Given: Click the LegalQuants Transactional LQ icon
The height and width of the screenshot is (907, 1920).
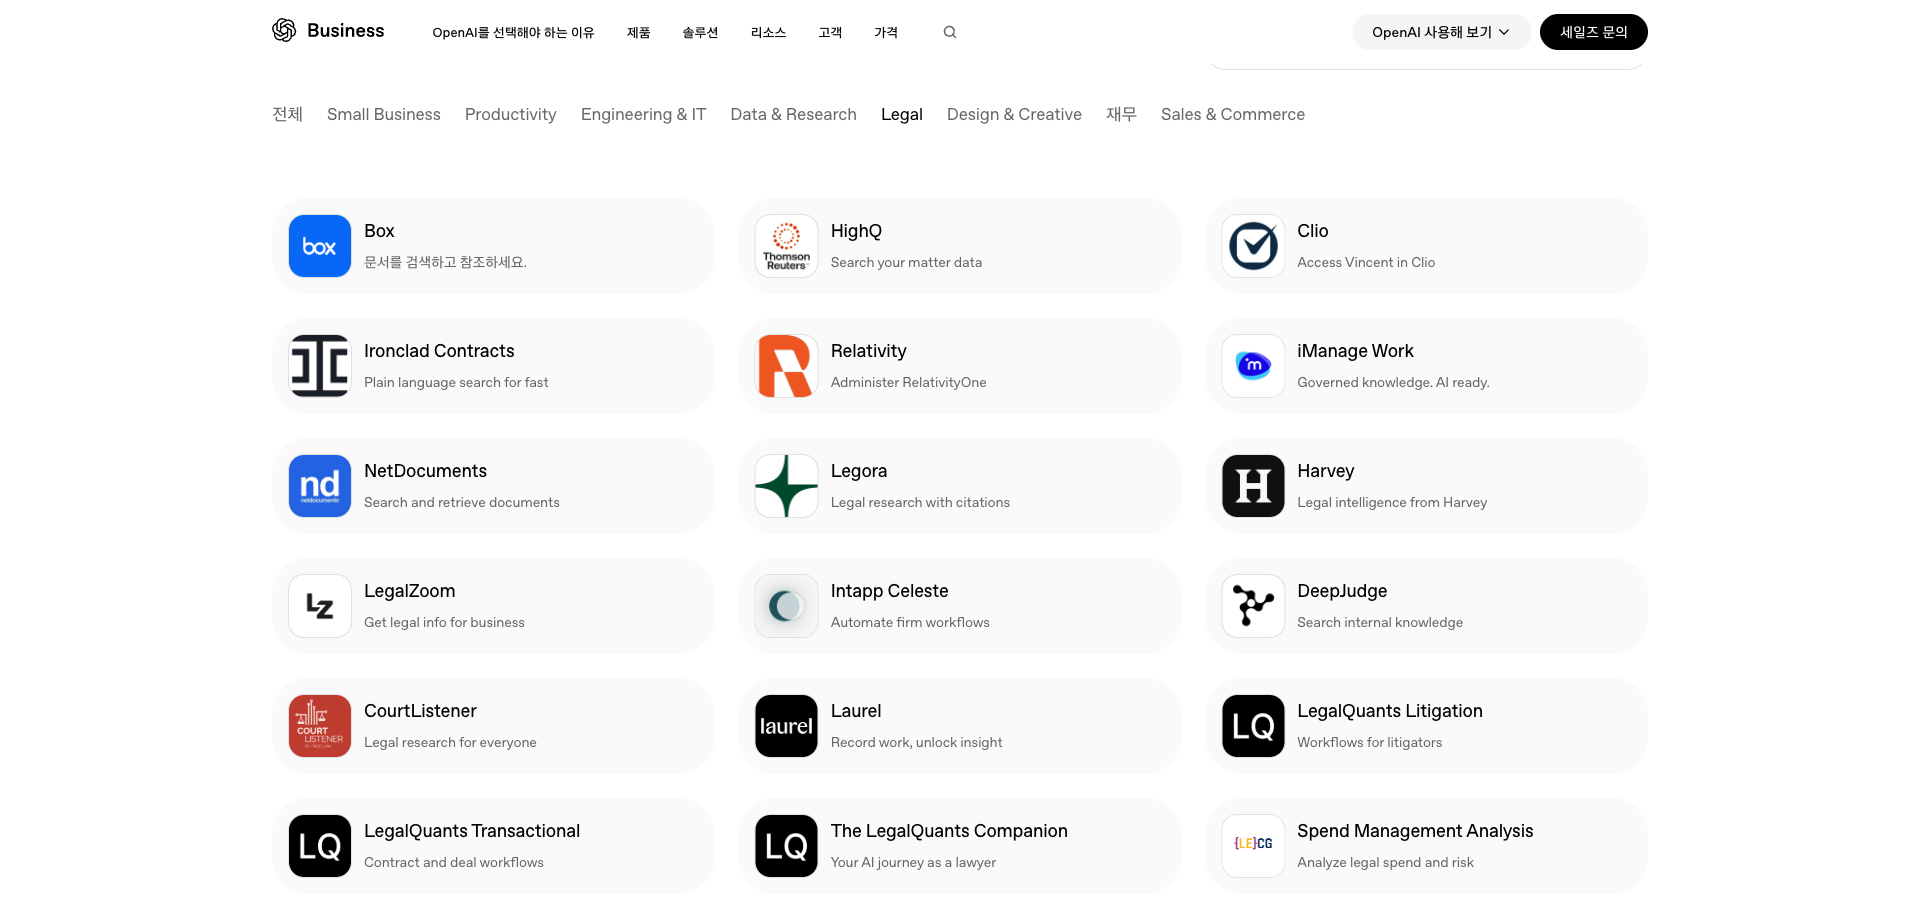Looking at the screenshot, I should (320, 846).
